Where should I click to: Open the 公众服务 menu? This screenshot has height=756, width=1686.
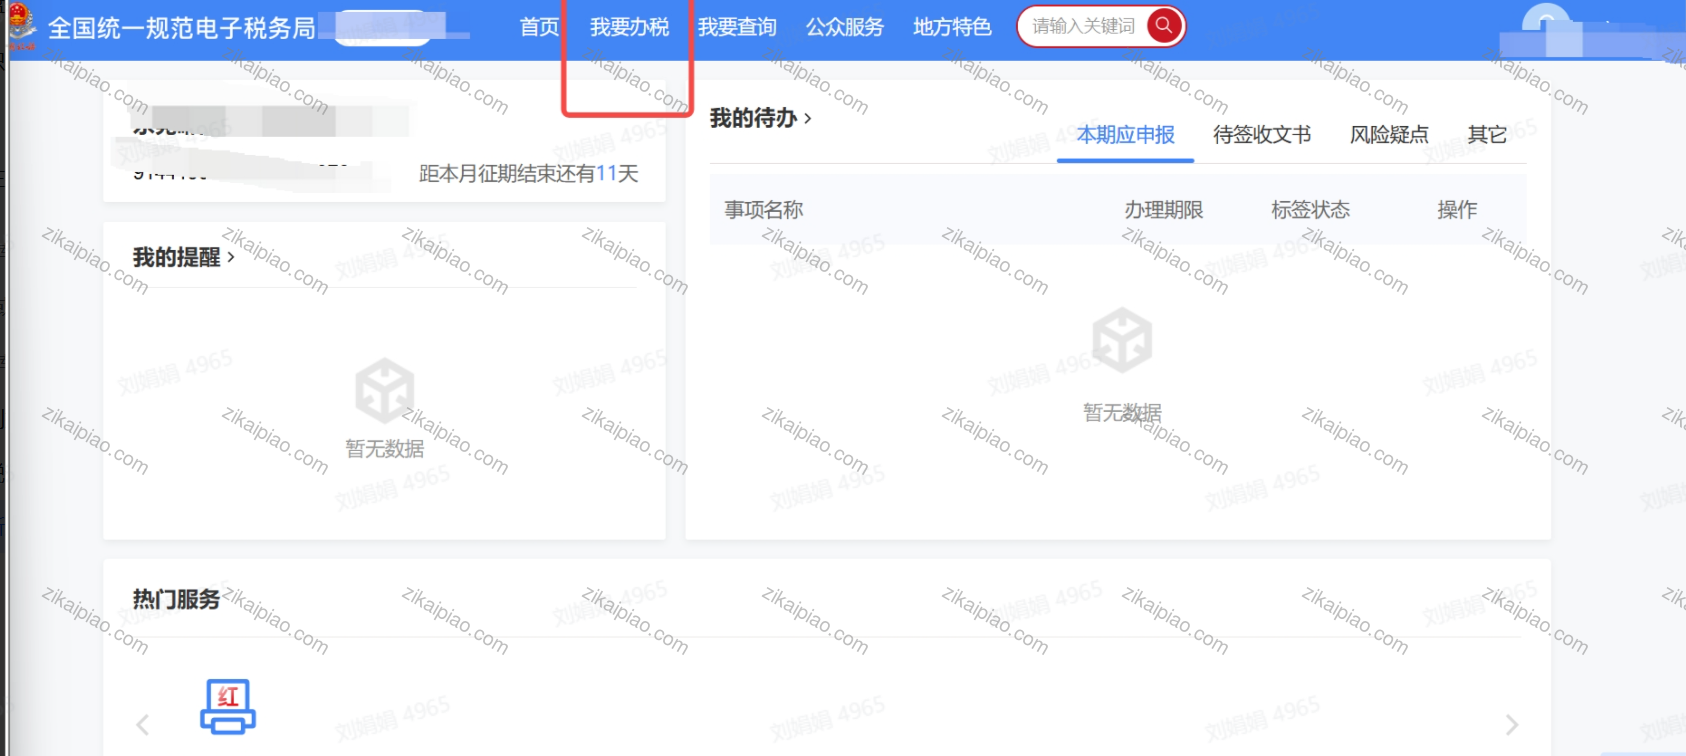pyautogui.click(x=845, y=27)
